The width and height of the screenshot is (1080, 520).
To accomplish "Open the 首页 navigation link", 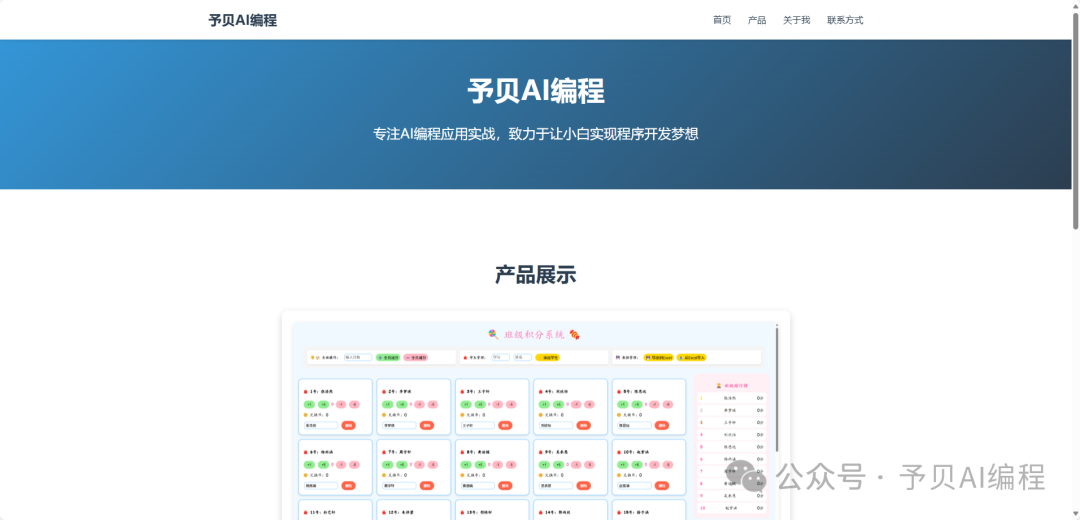I will click(722, 20).
